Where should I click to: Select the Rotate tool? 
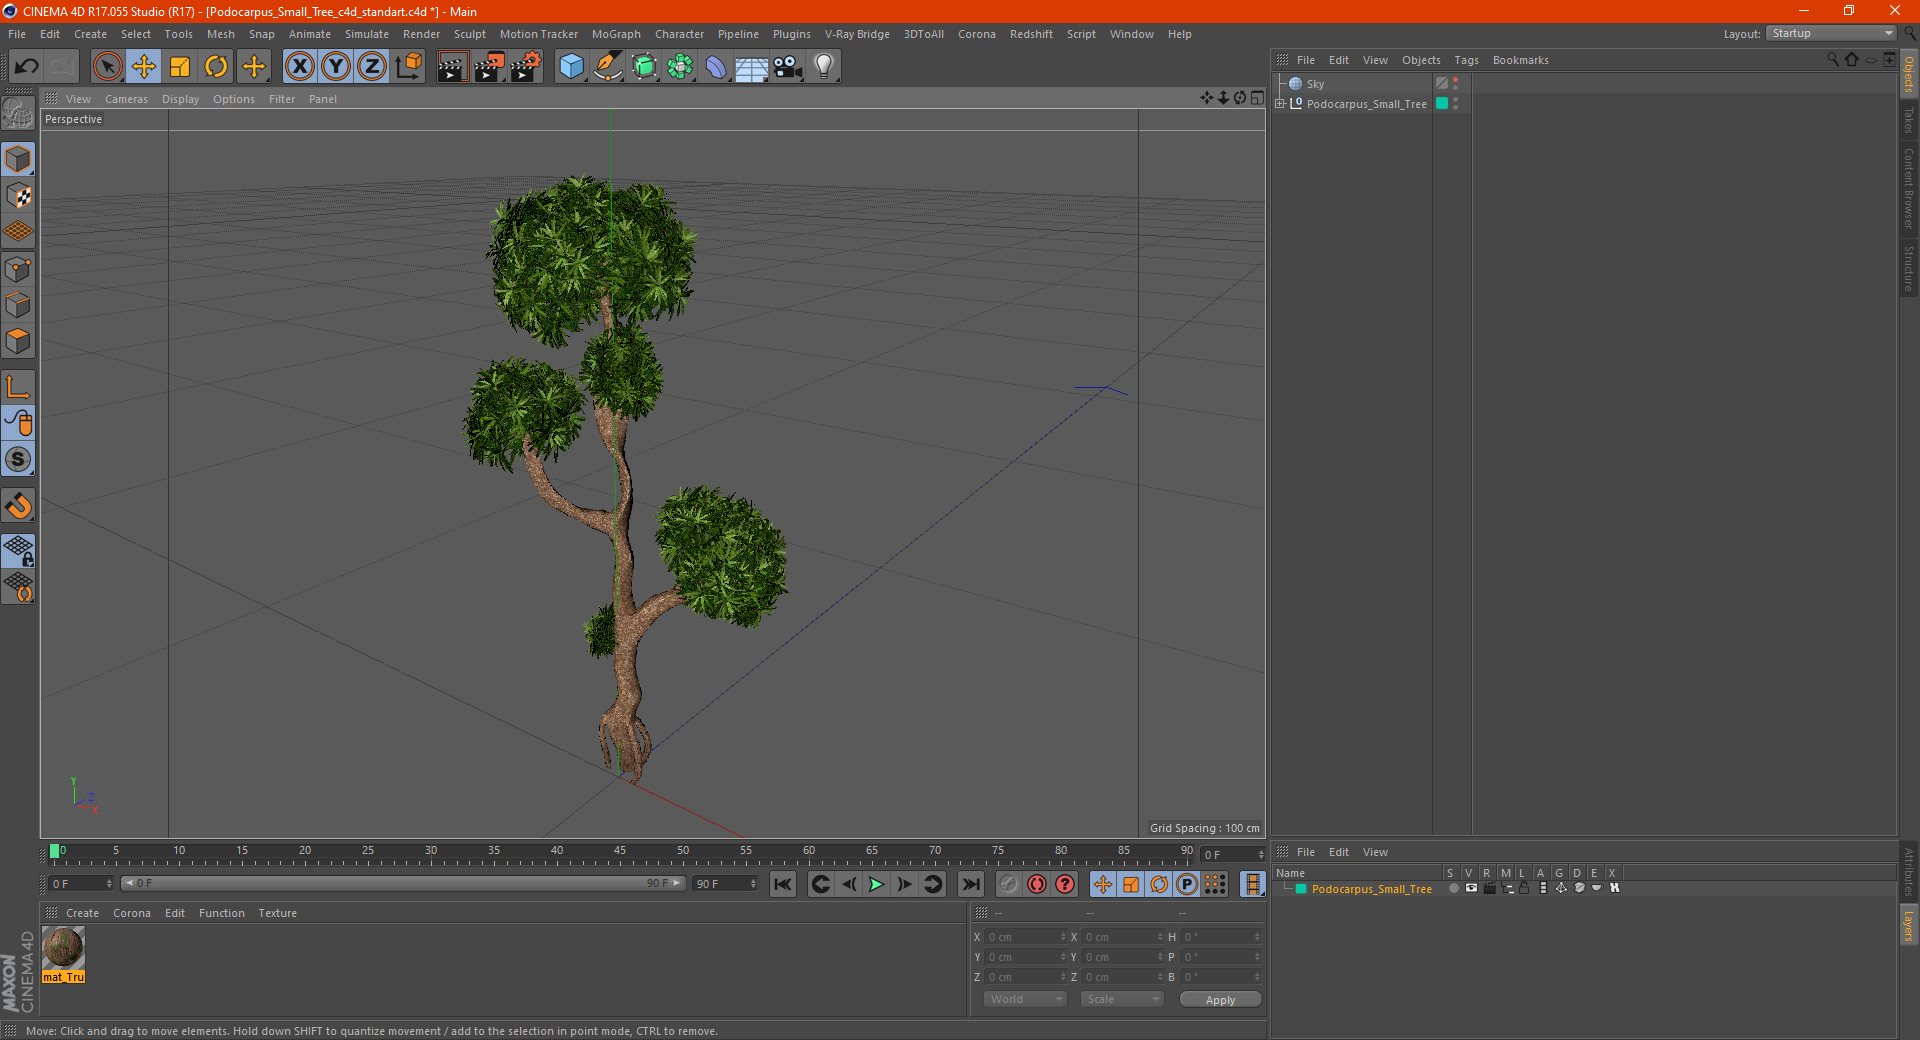216,67
